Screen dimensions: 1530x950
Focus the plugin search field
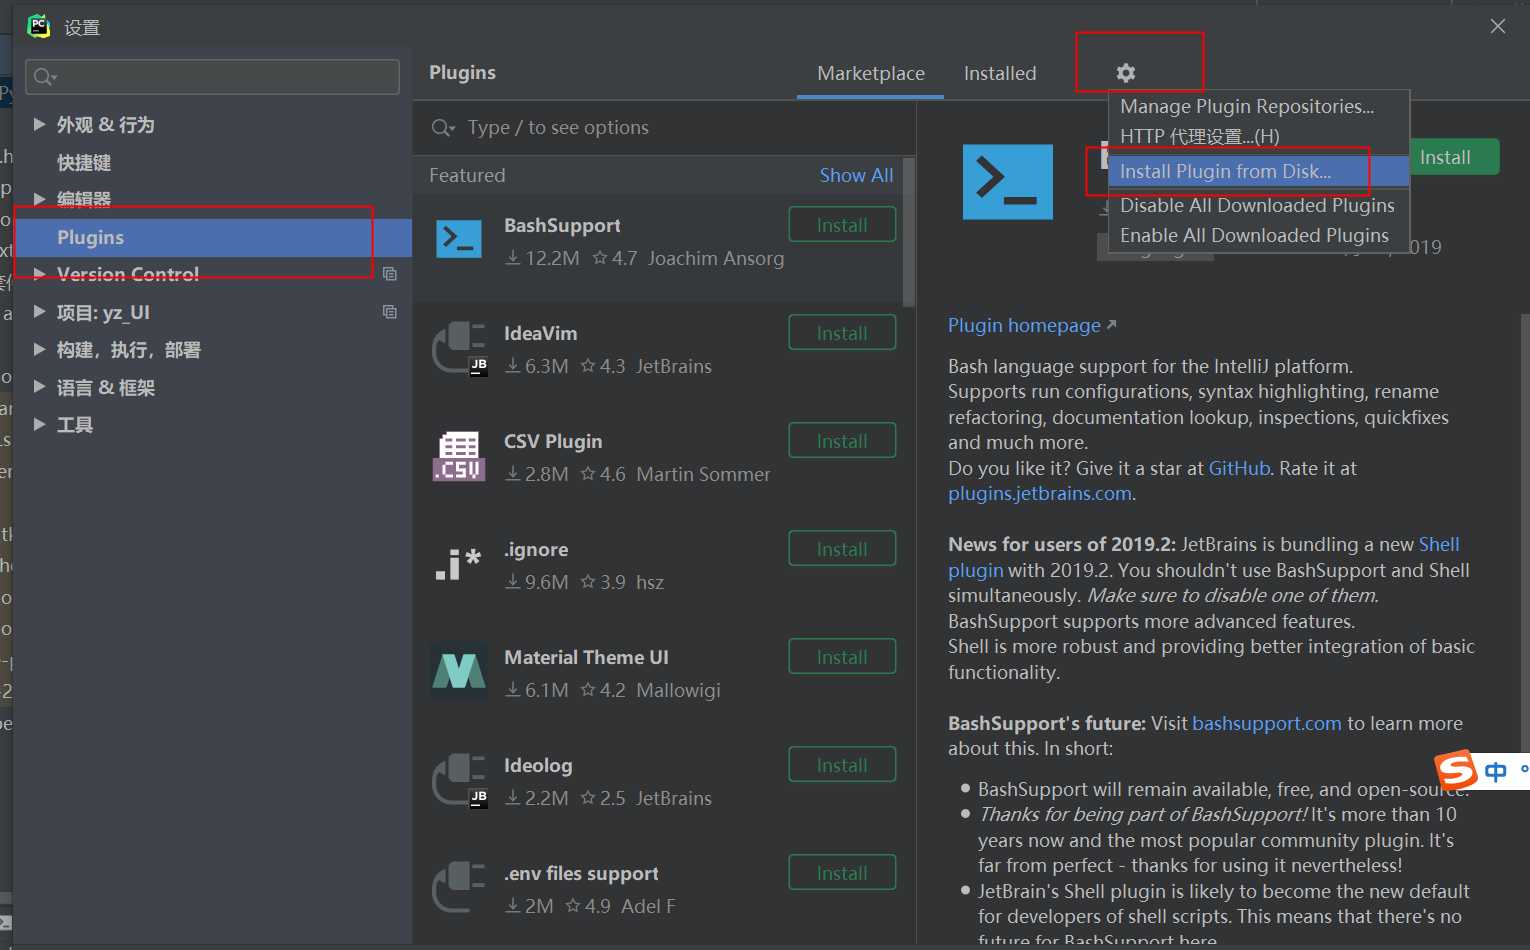point(665,128)
